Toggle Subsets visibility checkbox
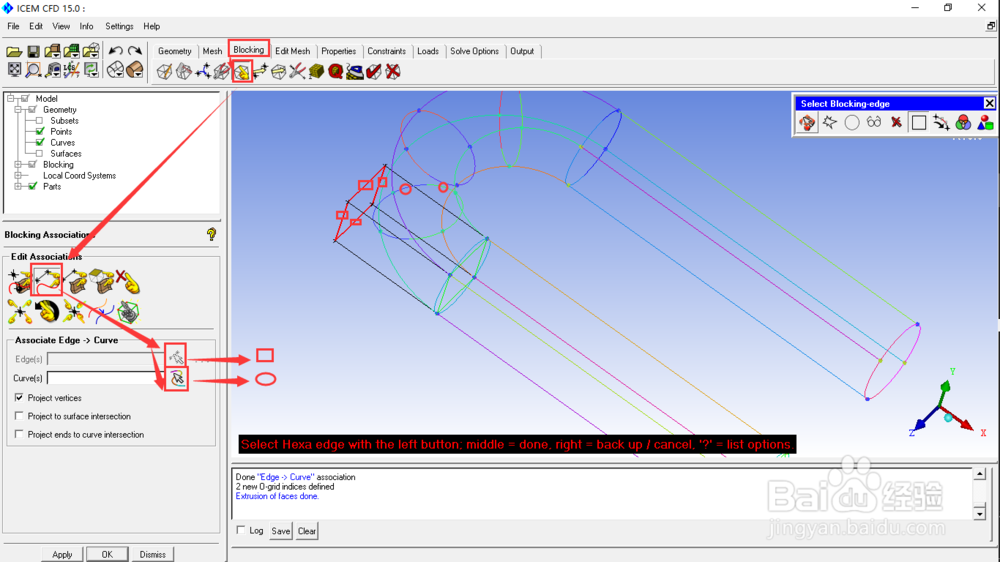The width and height of the screenshot is (1000, 562). [x=40, y=121]
